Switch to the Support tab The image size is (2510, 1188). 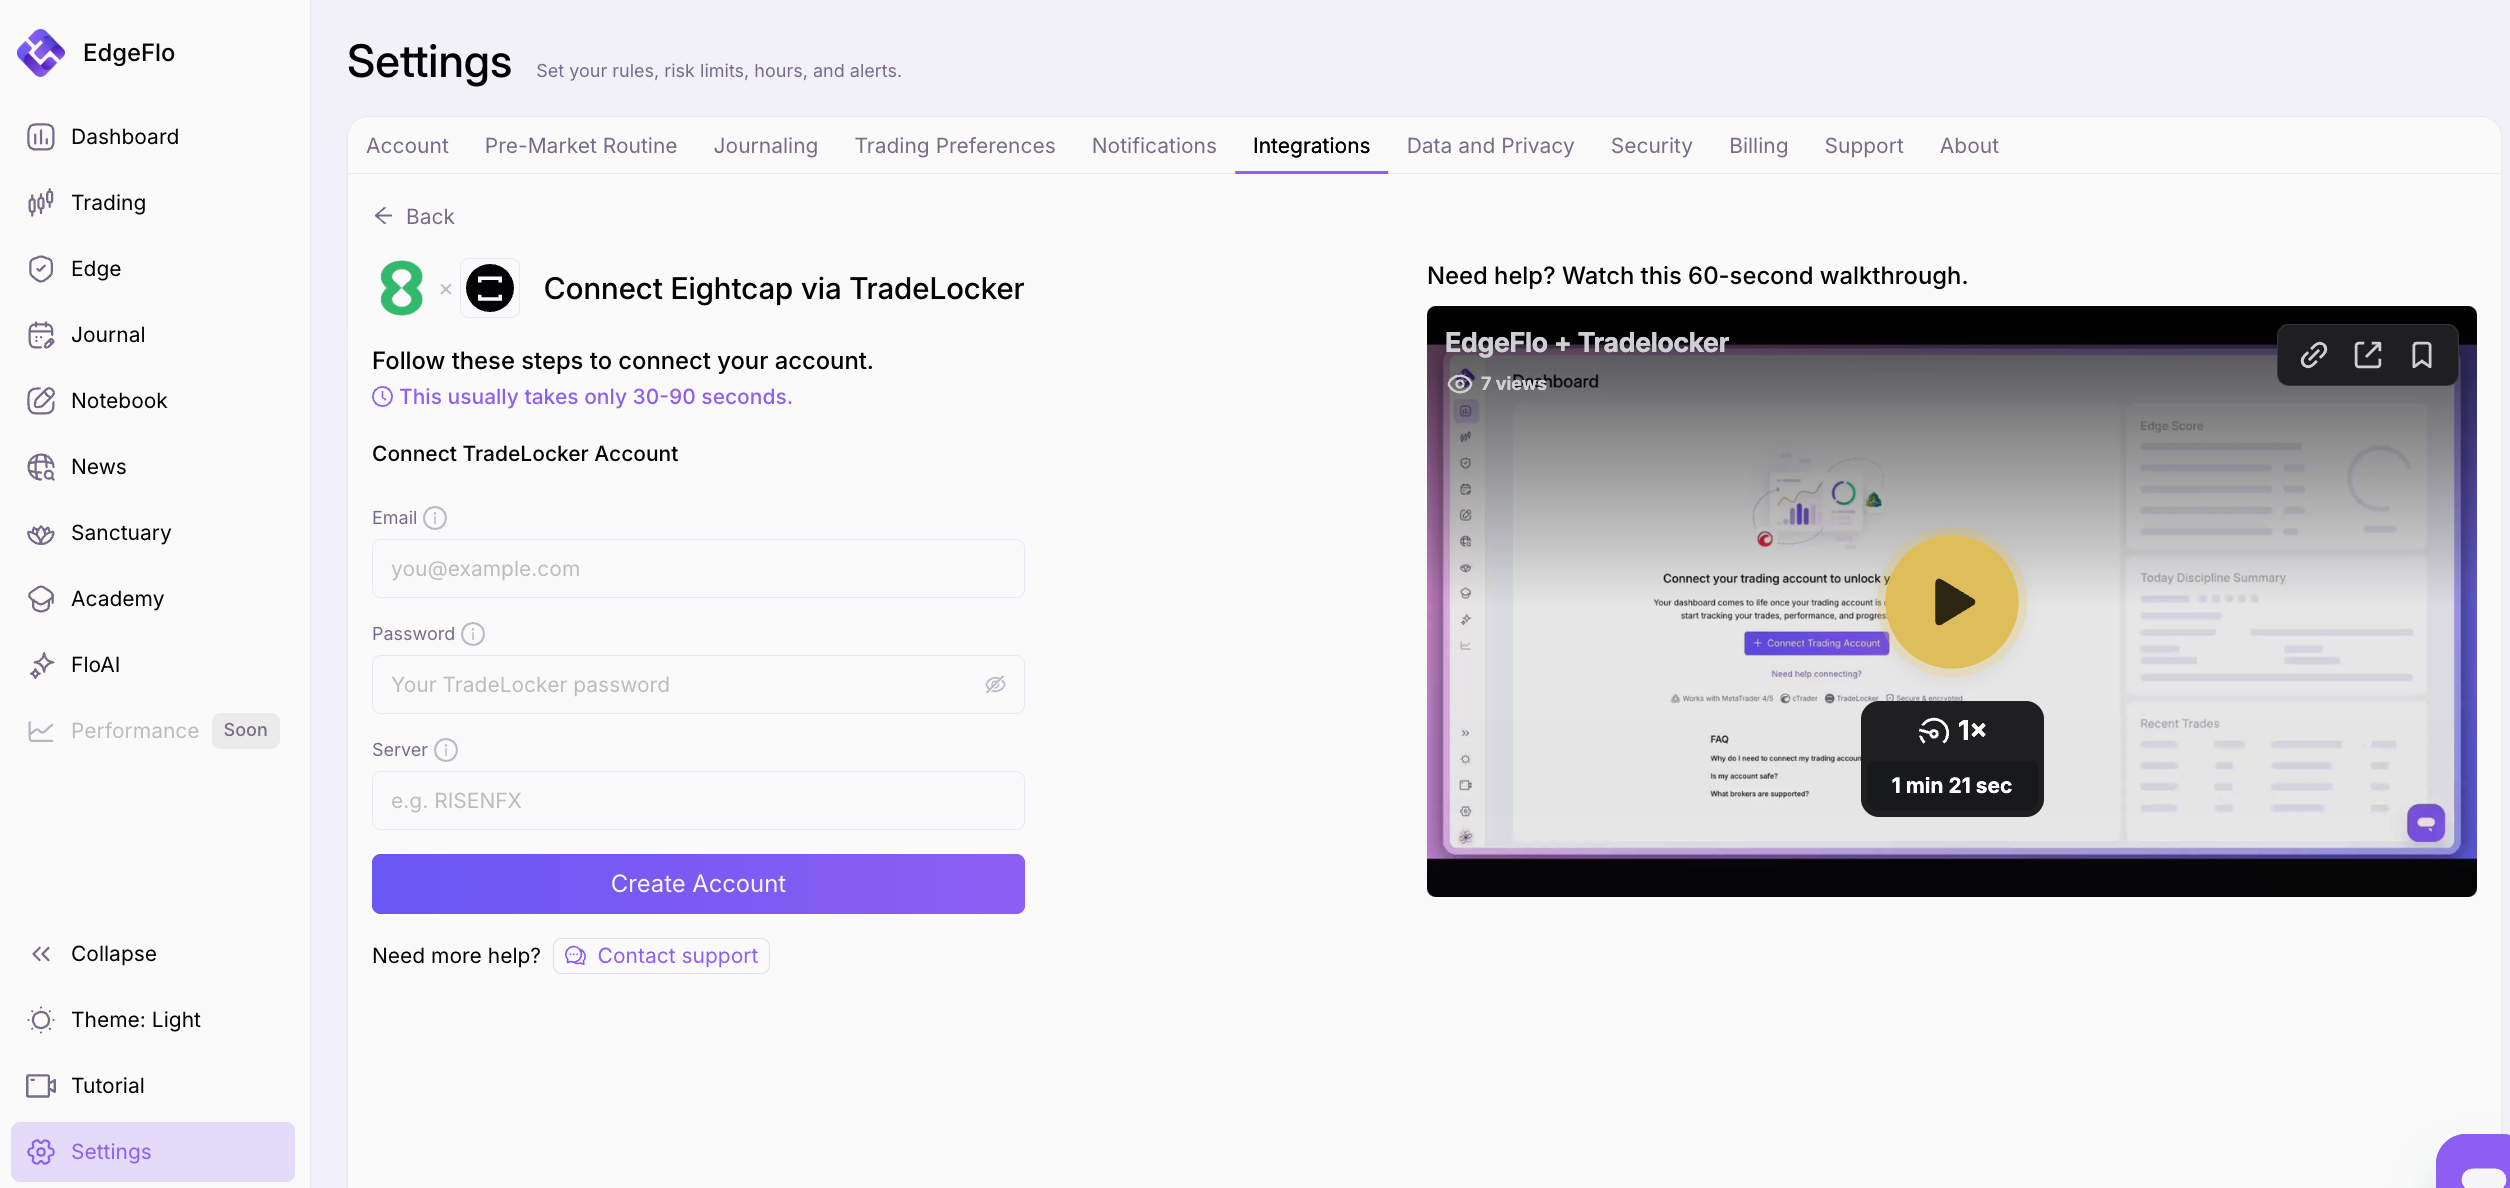1864,146
